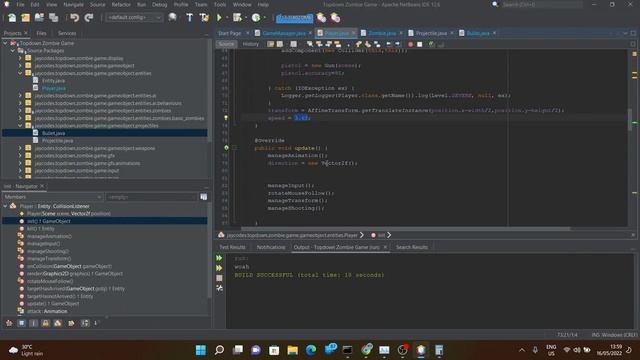Open the Navigate menu
The width and height of the screenshot is (640, 360).
[73, 4]
